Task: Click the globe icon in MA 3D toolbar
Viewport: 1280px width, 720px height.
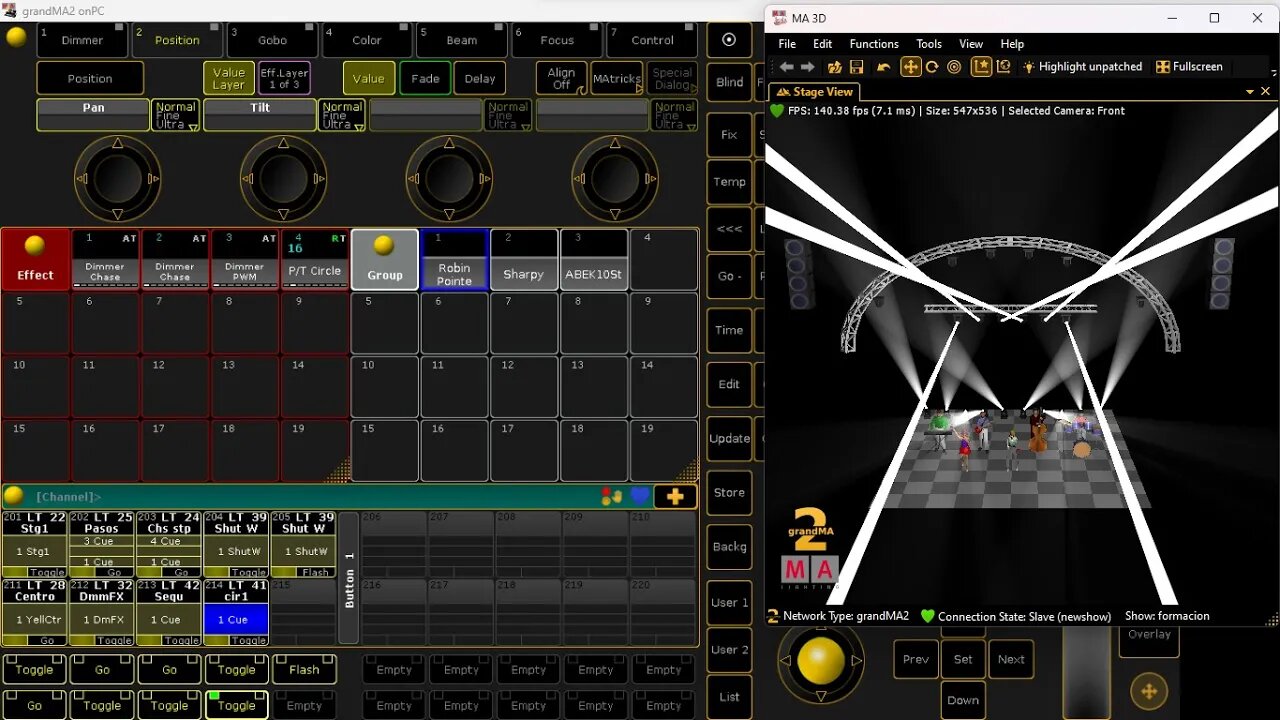Action: [1003, 67]
